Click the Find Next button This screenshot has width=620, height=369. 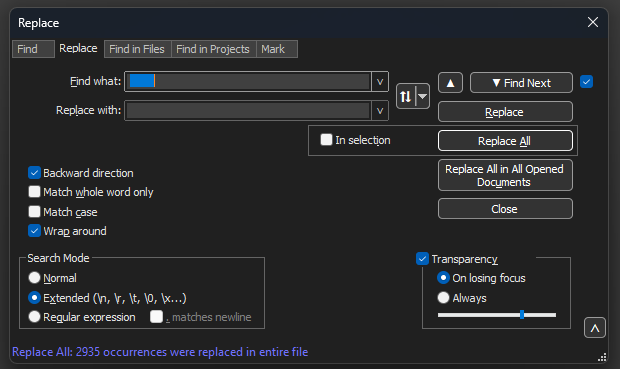521,83
